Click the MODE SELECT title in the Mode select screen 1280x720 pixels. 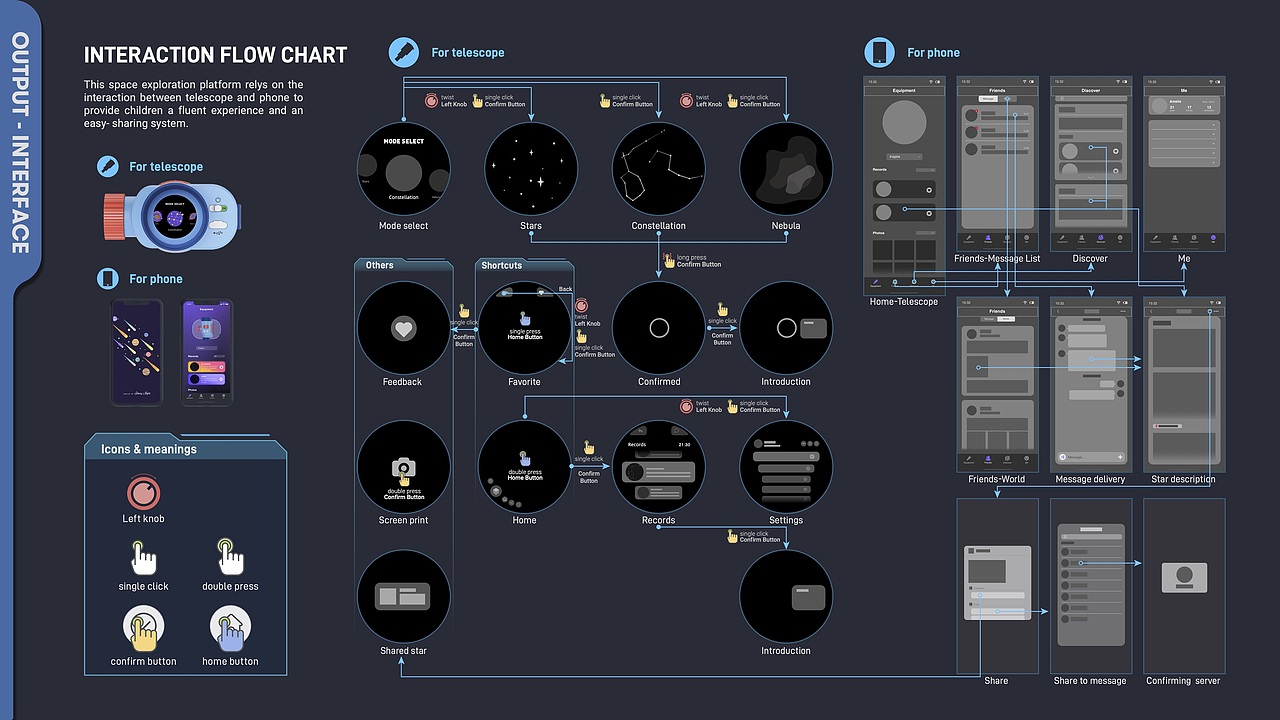coord(404,142)
